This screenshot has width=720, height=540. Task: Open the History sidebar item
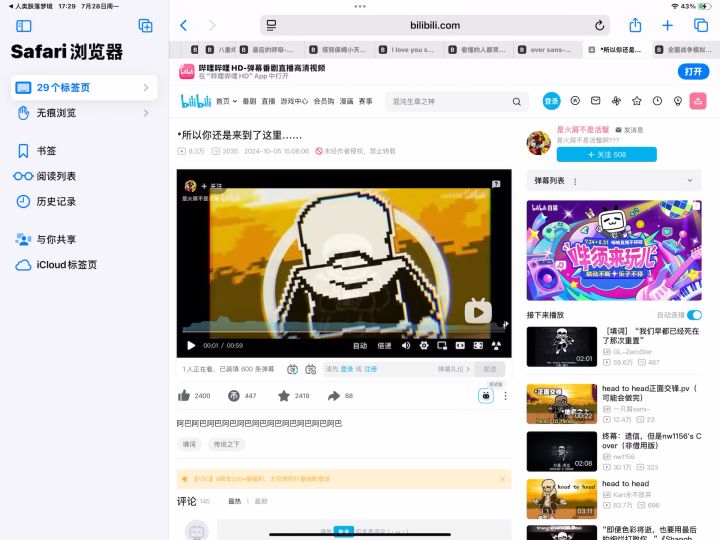(84, 201)
